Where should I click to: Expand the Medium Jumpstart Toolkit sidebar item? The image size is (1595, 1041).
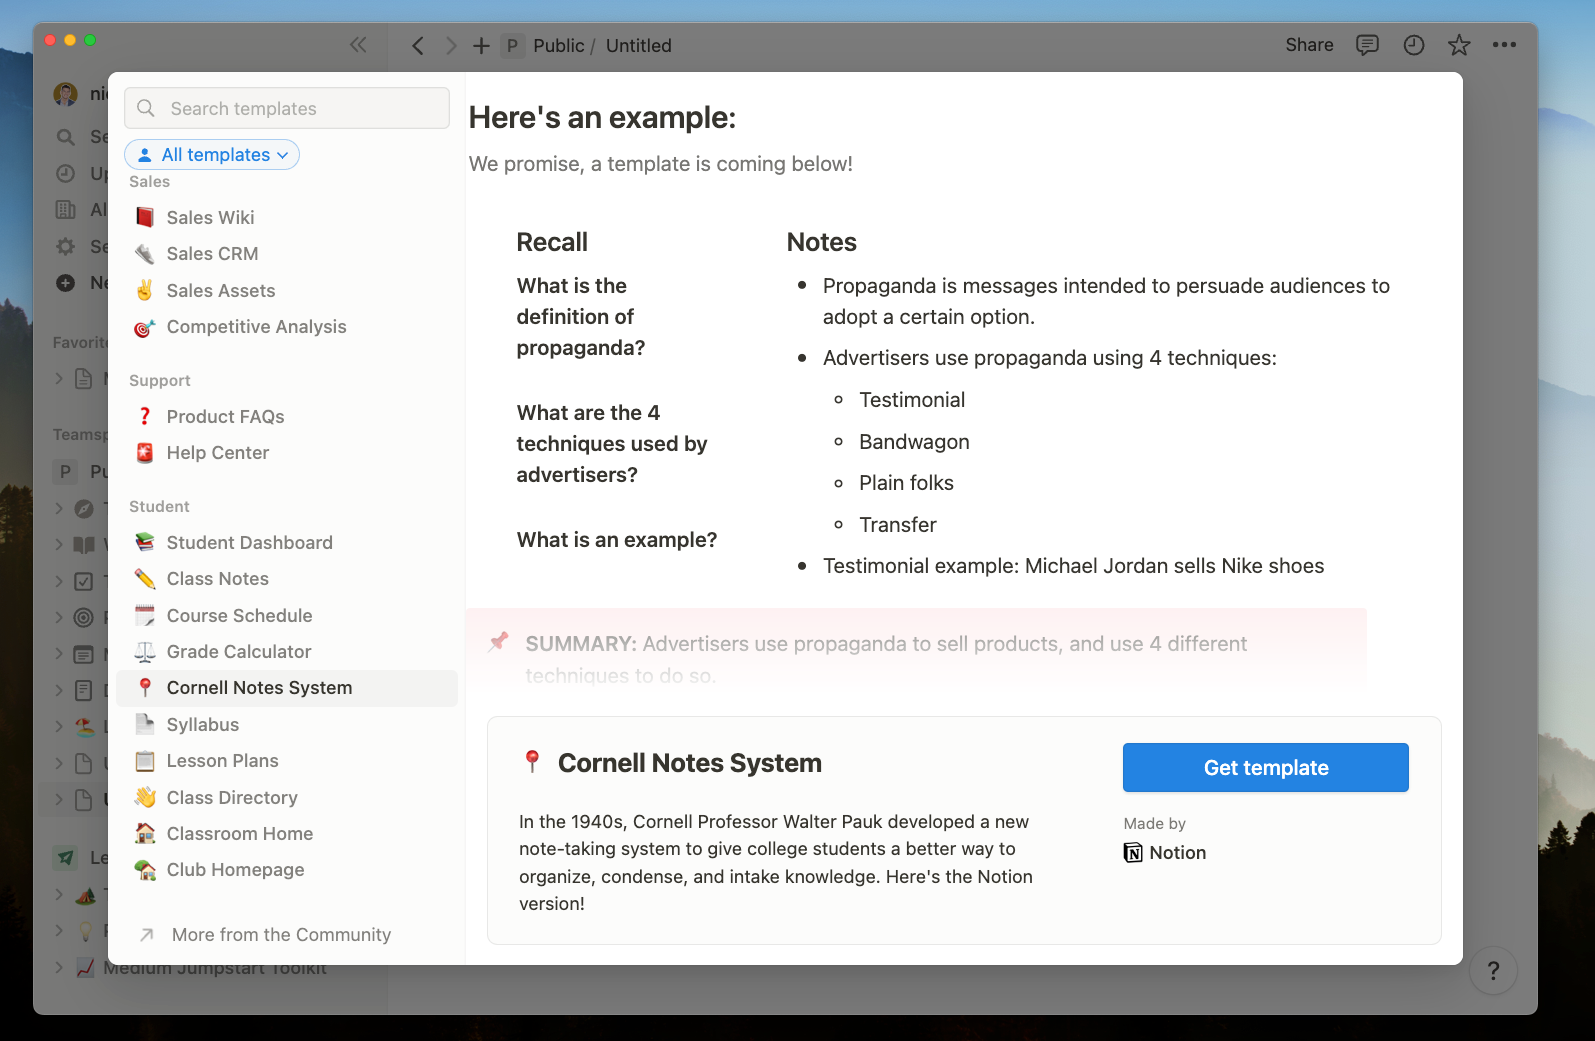[59, 967]
